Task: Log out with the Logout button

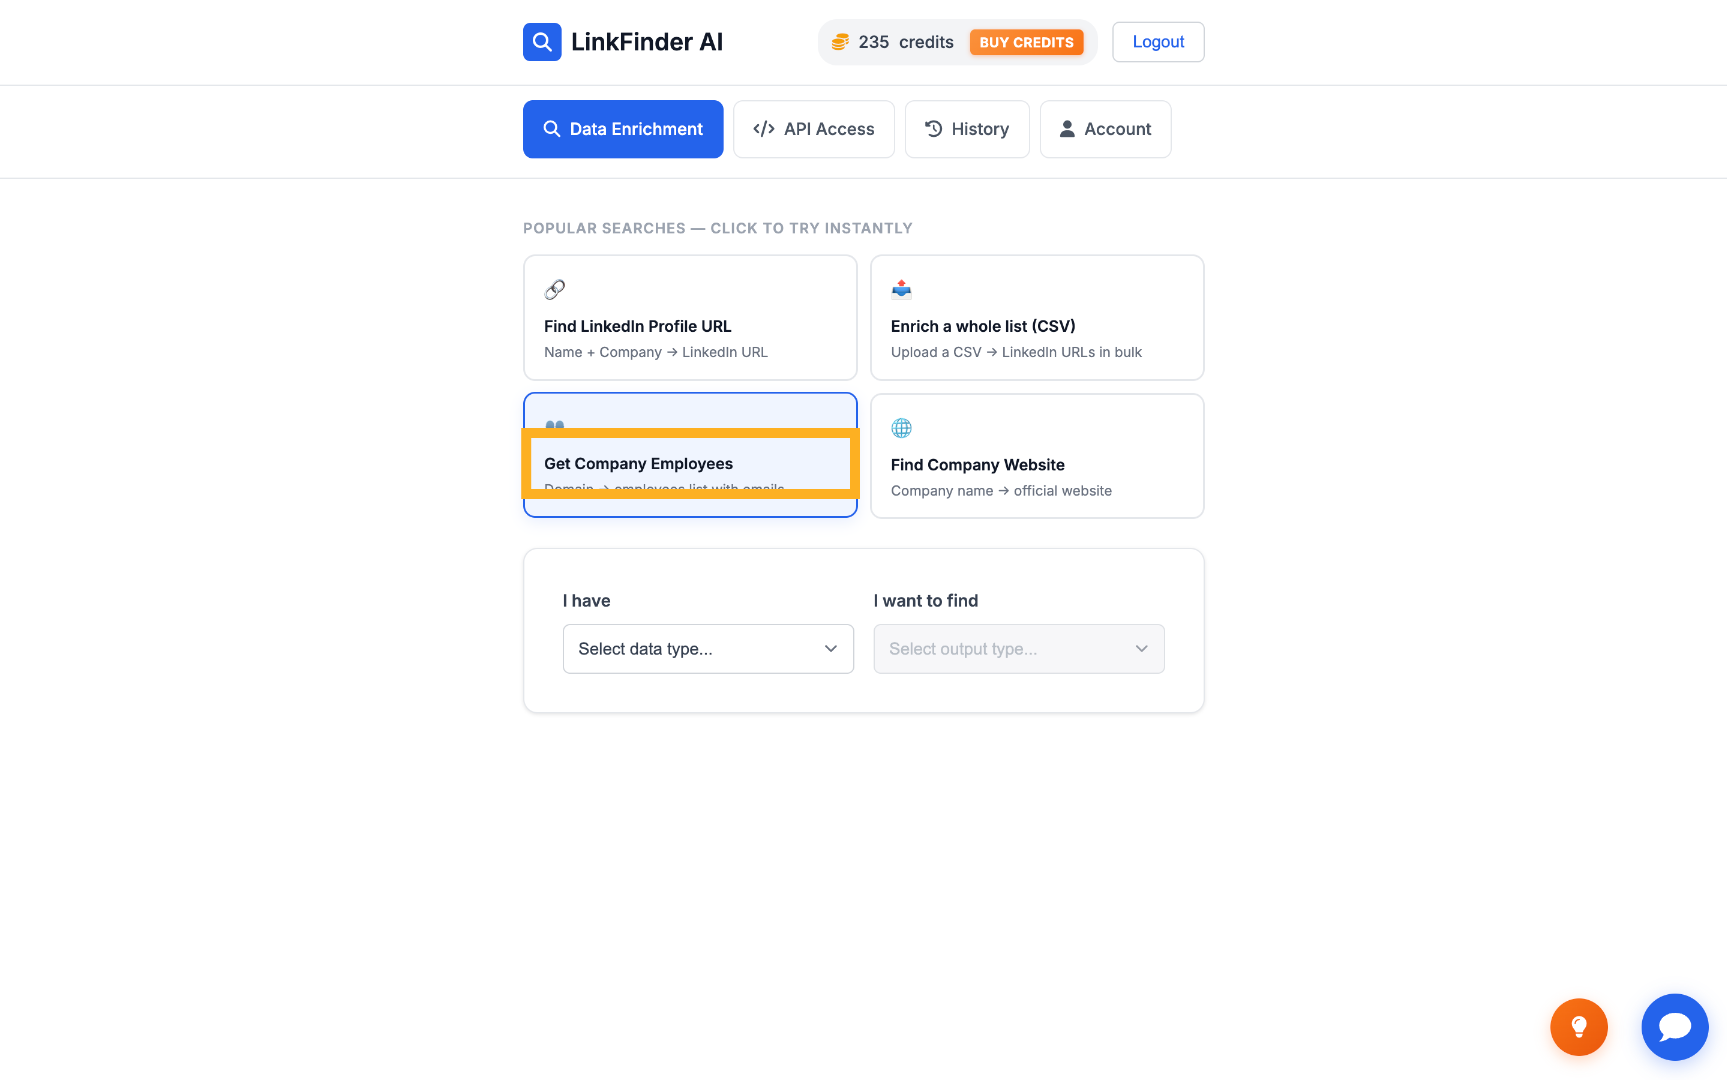Action: [x=1158, y=42]
